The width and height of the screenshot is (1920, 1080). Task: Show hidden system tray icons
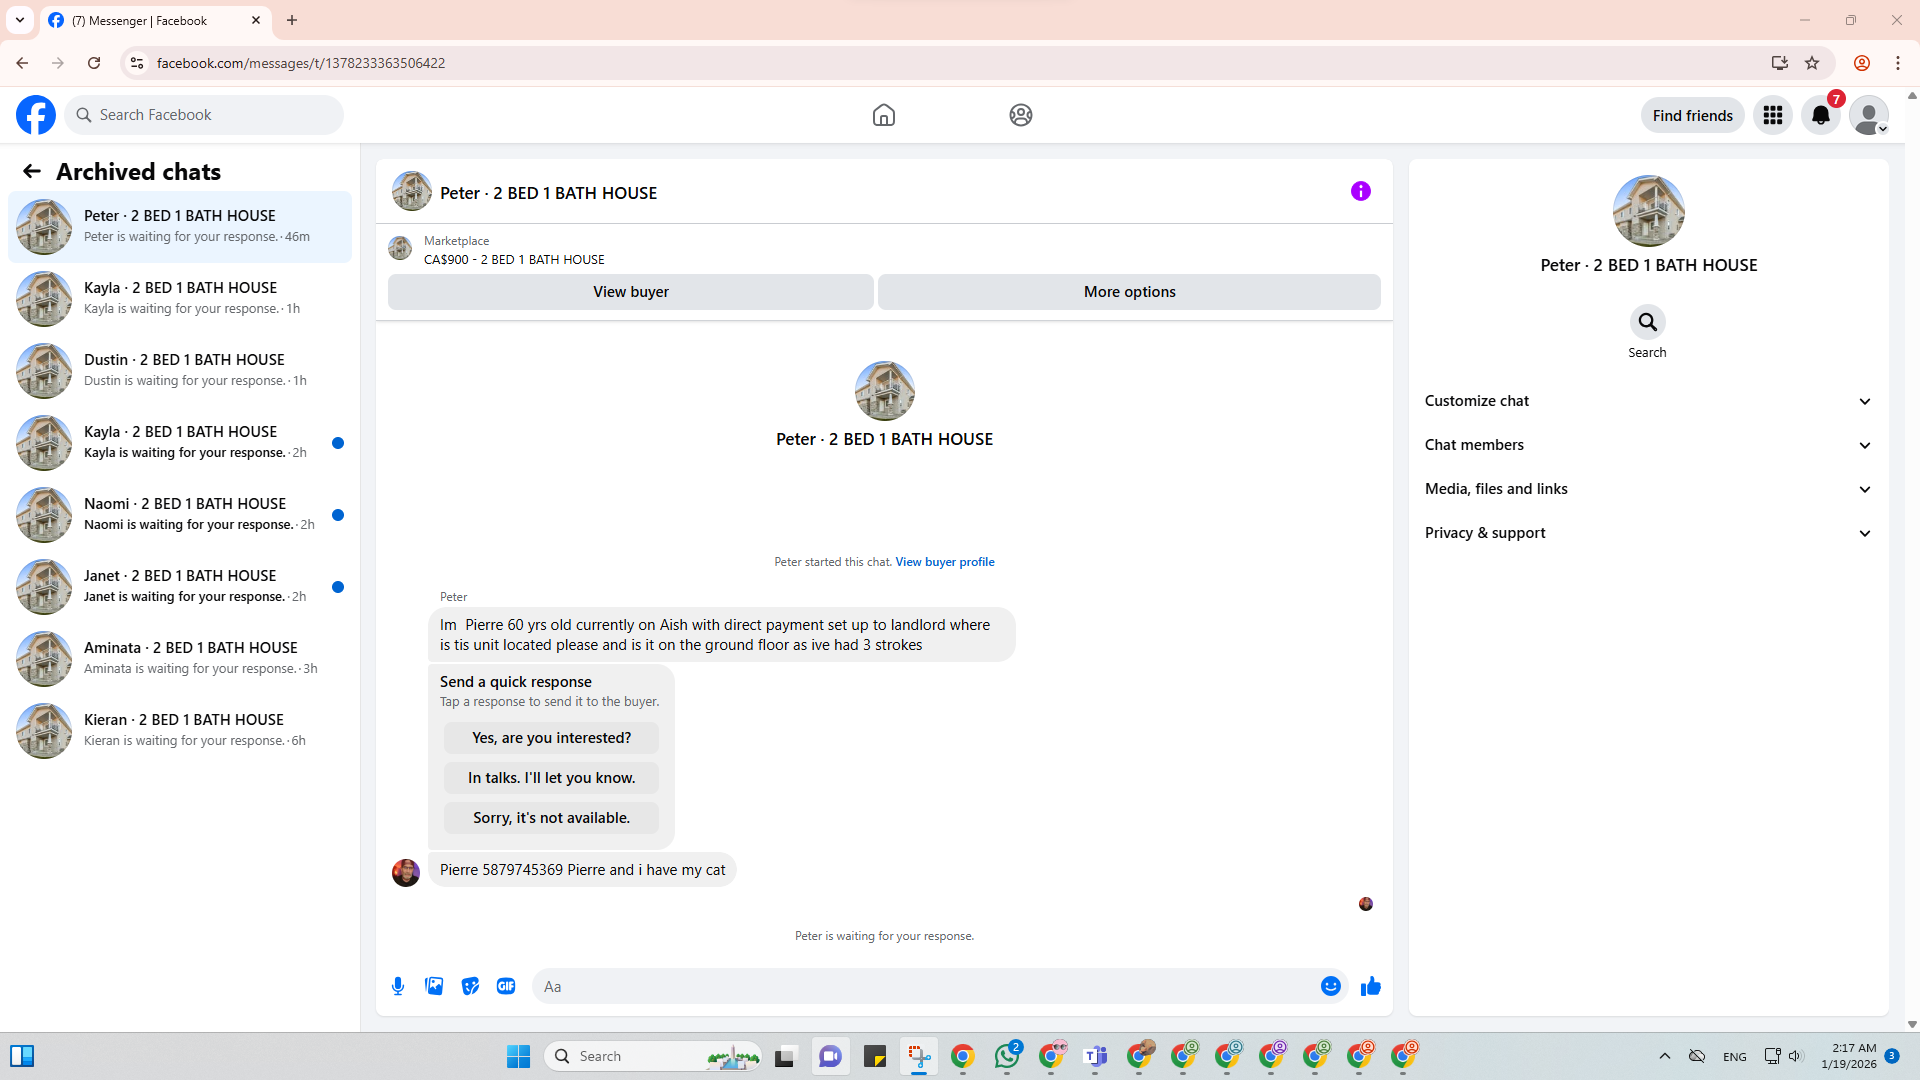point(1665,1056)
